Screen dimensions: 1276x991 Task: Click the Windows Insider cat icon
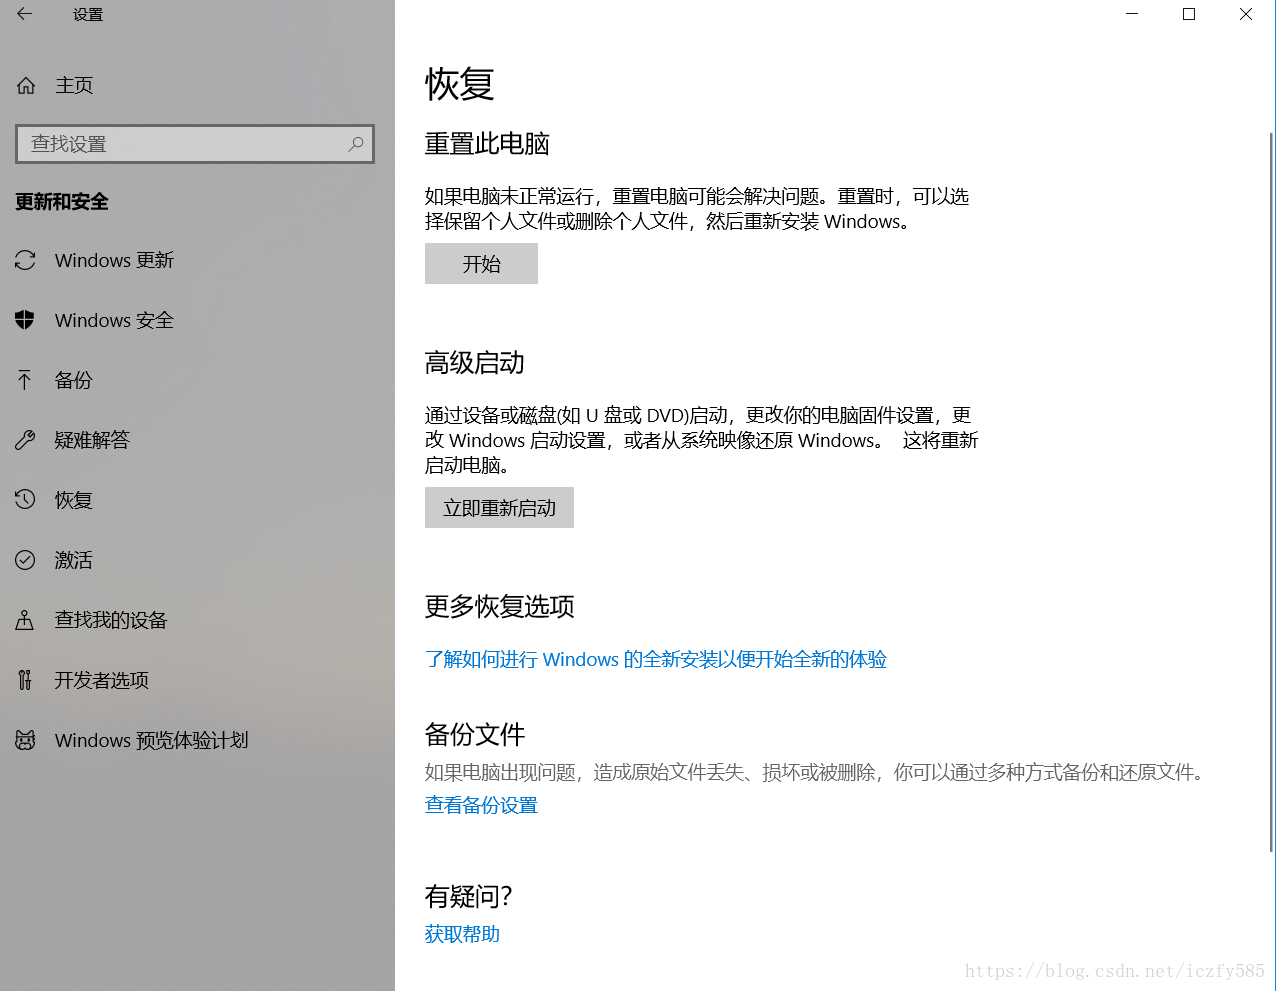(x=25, y=740)
